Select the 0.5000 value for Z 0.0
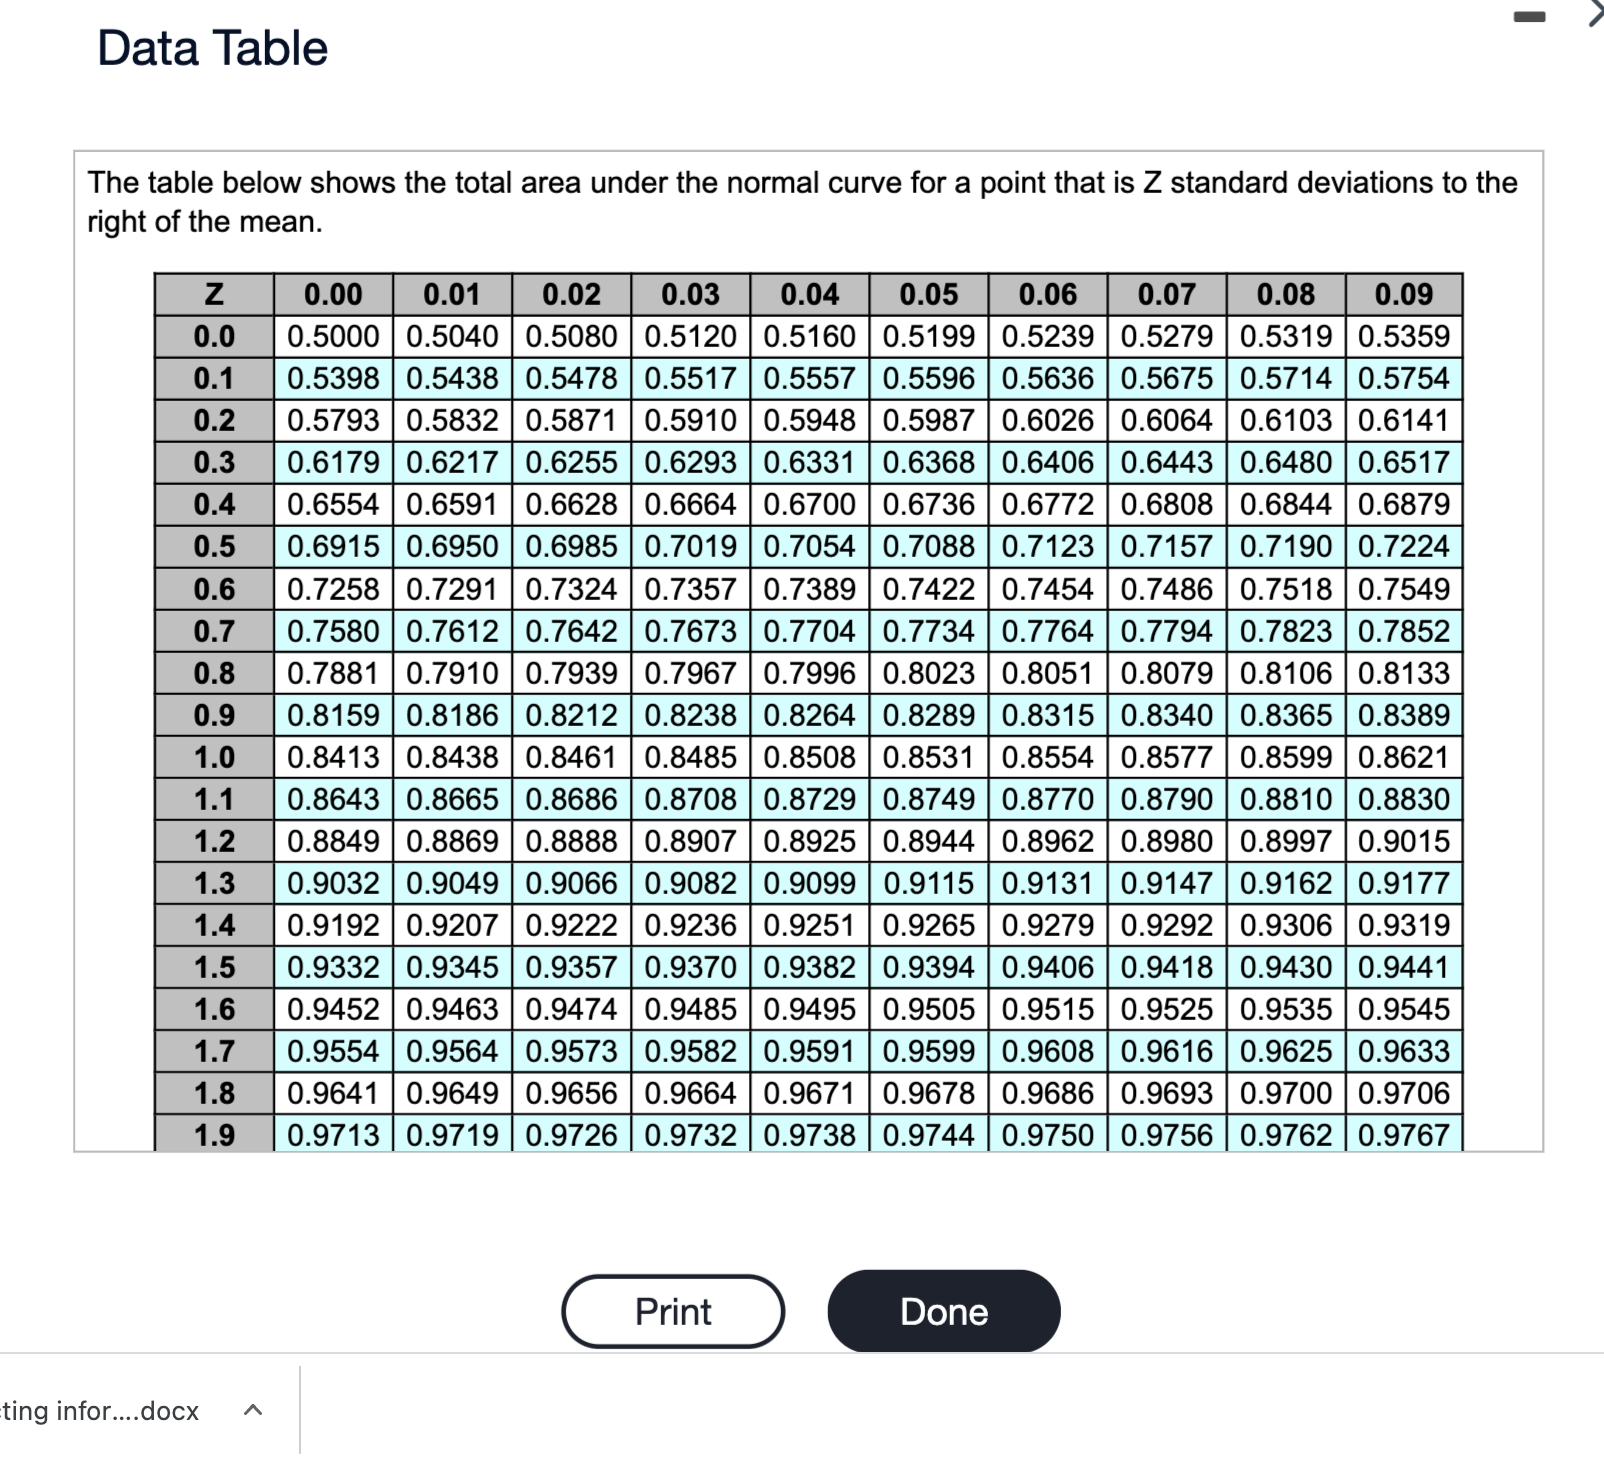This screenshot has width=1604, height=1466. pyautogui.click(x=334, y=336)
